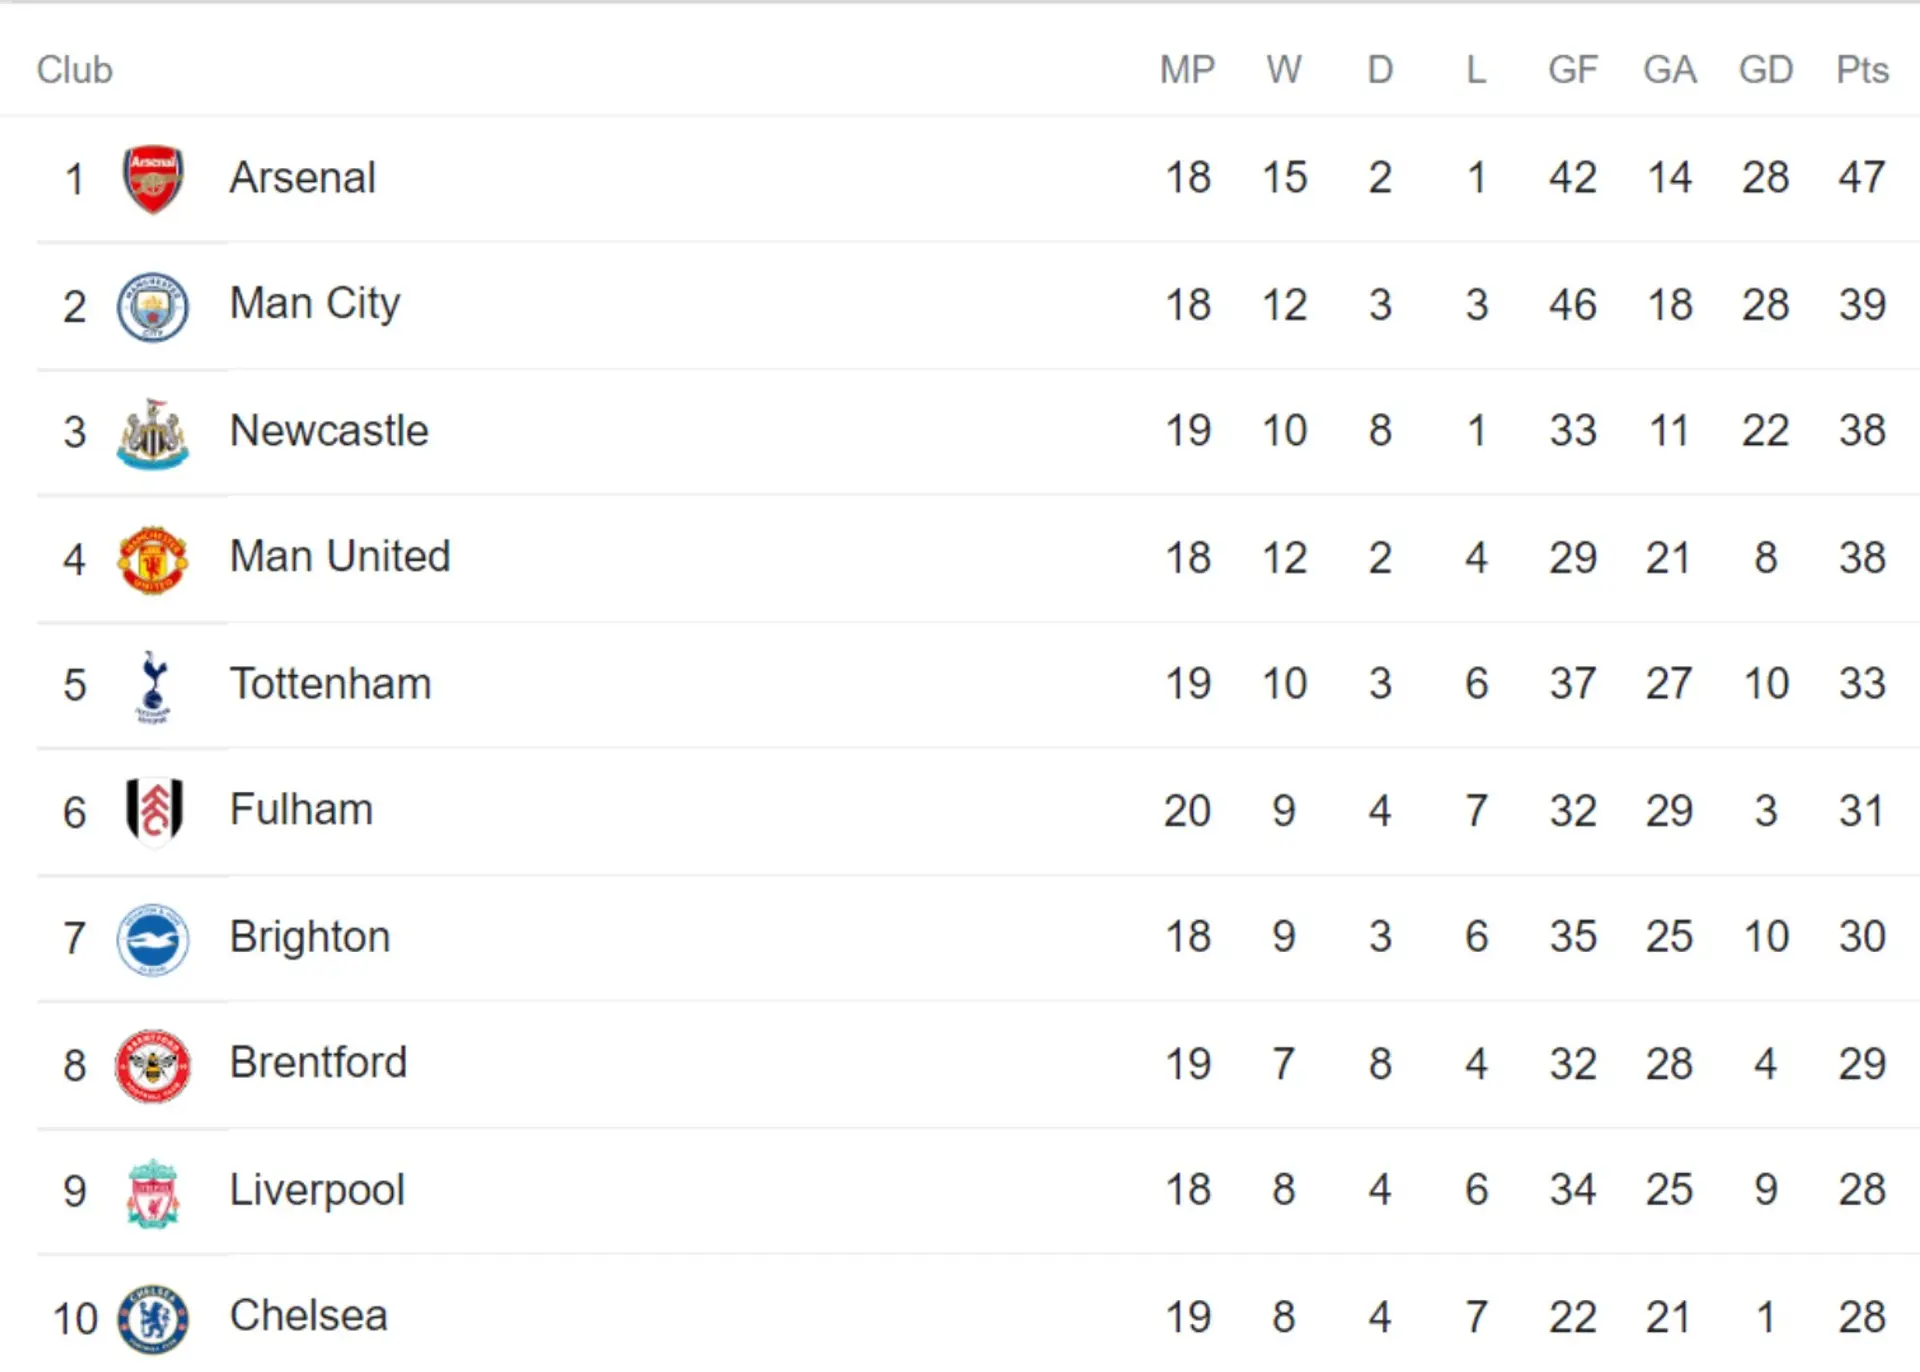Screen dimensions: 1920x1372
Task: Click the Liverpool team name
Action: click(x=317, y=1190)
